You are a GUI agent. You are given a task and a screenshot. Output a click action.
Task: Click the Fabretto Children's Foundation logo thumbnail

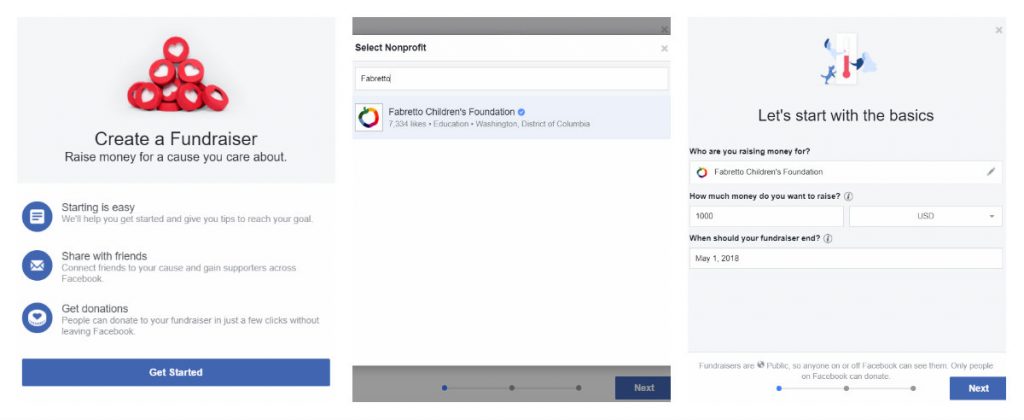[369, 118]
